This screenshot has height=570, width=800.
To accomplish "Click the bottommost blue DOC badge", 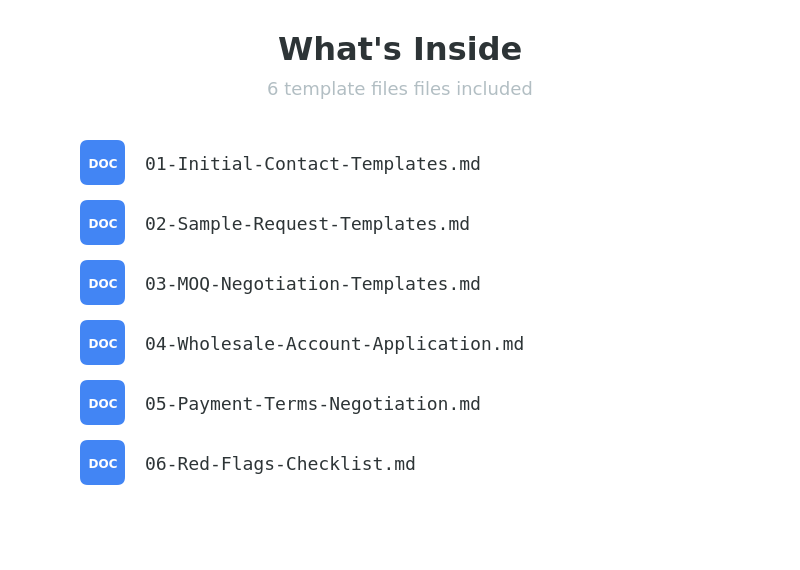I will [x=102, y=463].
